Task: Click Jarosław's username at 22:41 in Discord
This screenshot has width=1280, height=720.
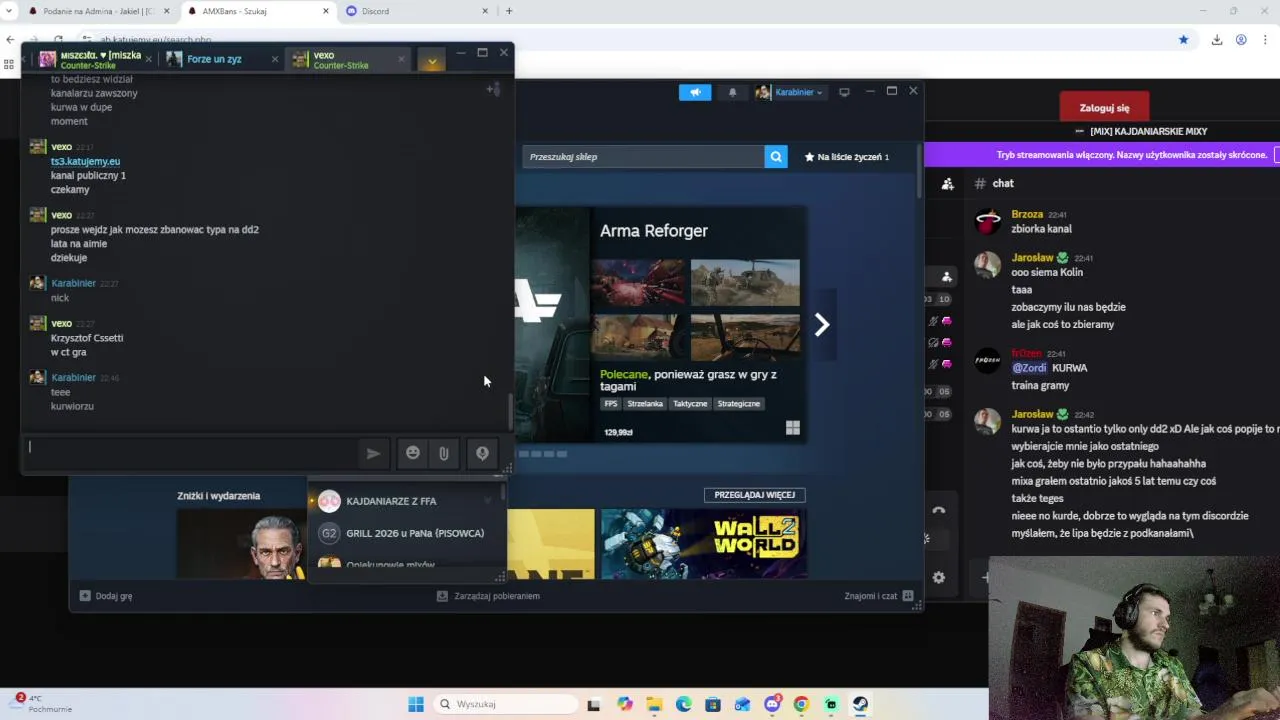Action: [x=1033, y=258]
